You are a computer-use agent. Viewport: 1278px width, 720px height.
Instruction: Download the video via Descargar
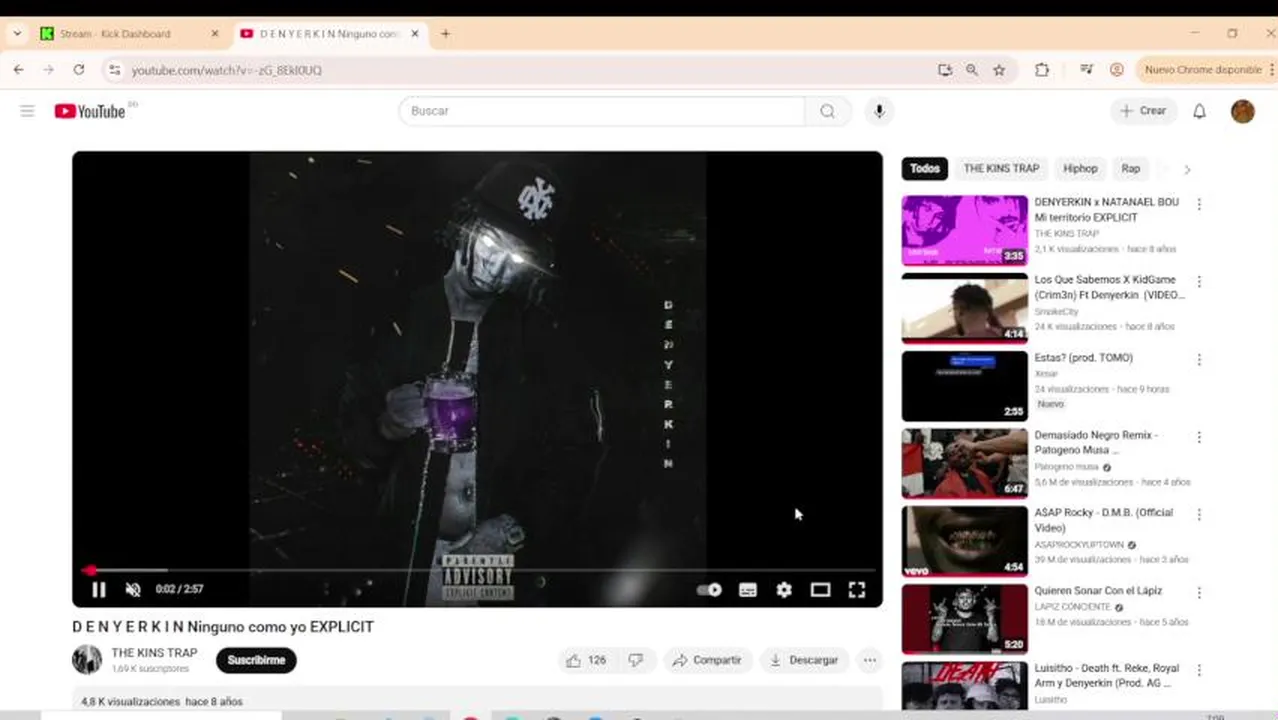(804, 660)
